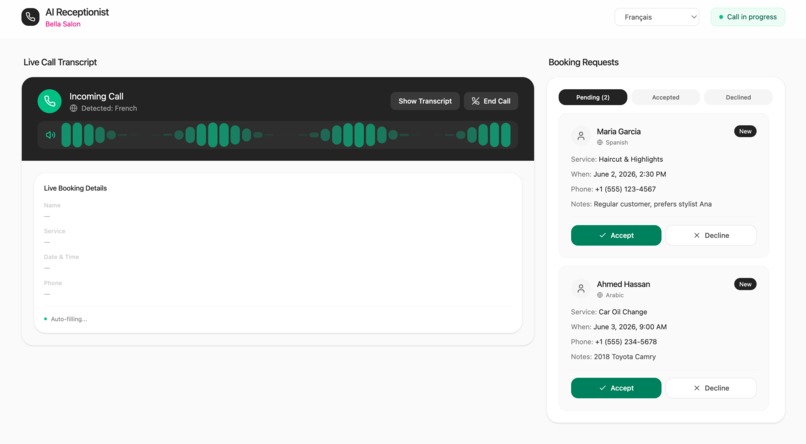The image size is (806, 444).
Task: Click the Date & Time field label
Action: 61,257
